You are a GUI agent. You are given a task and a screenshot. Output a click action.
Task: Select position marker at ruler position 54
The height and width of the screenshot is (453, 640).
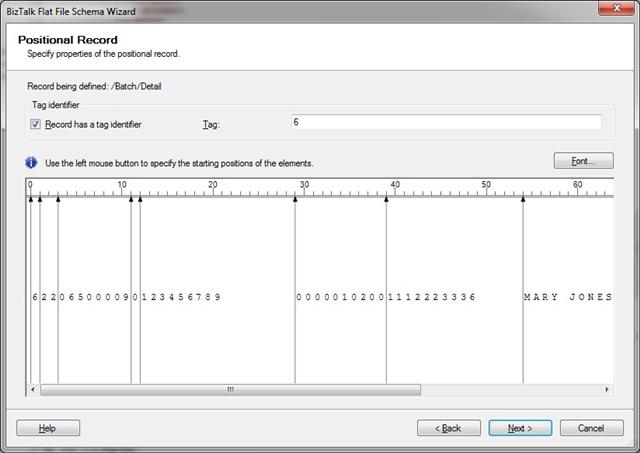[x=523, y=199]
